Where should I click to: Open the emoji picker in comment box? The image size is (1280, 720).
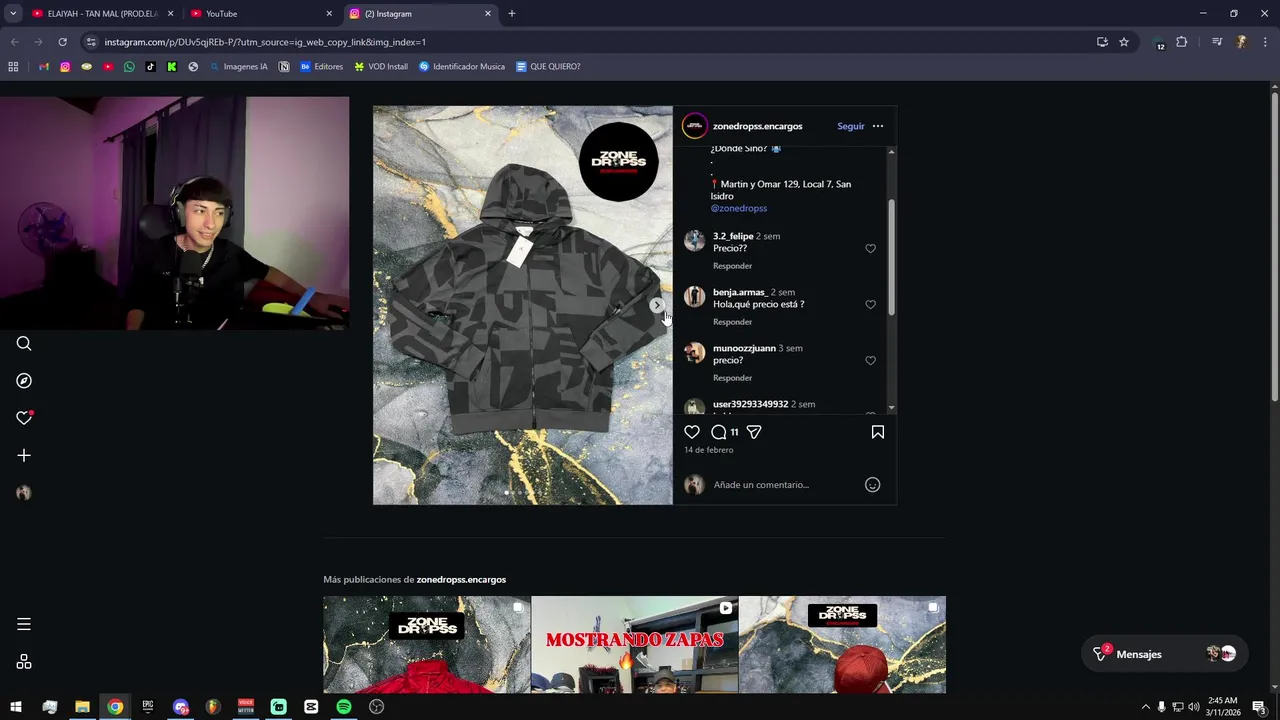tap(872, 485)
